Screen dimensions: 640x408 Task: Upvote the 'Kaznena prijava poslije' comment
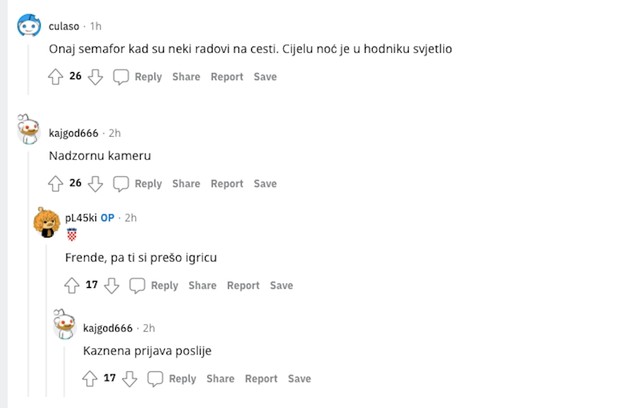coord(90,379)
